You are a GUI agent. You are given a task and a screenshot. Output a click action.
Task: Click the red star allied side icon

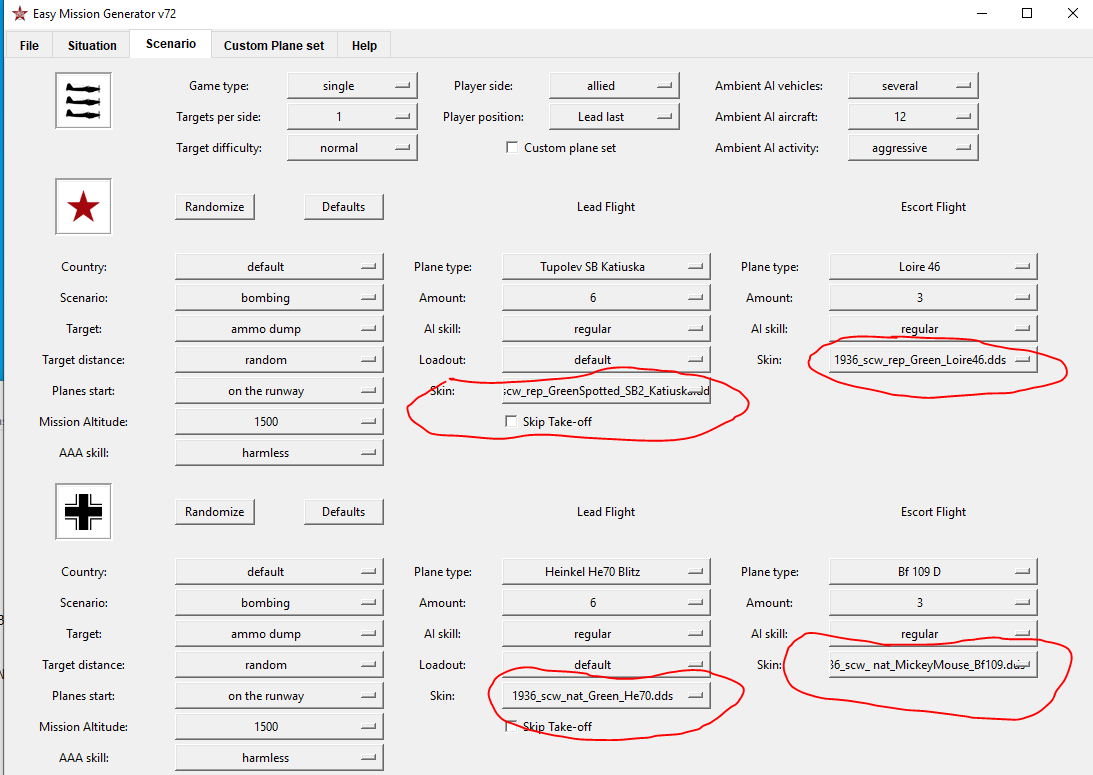pyautogui.click(x=83, y=207)
